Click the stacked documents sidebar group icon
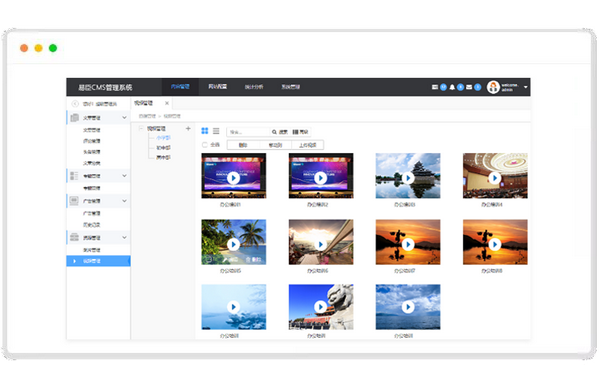The width and height of the screenshot is (600, 385). [75, 117]
